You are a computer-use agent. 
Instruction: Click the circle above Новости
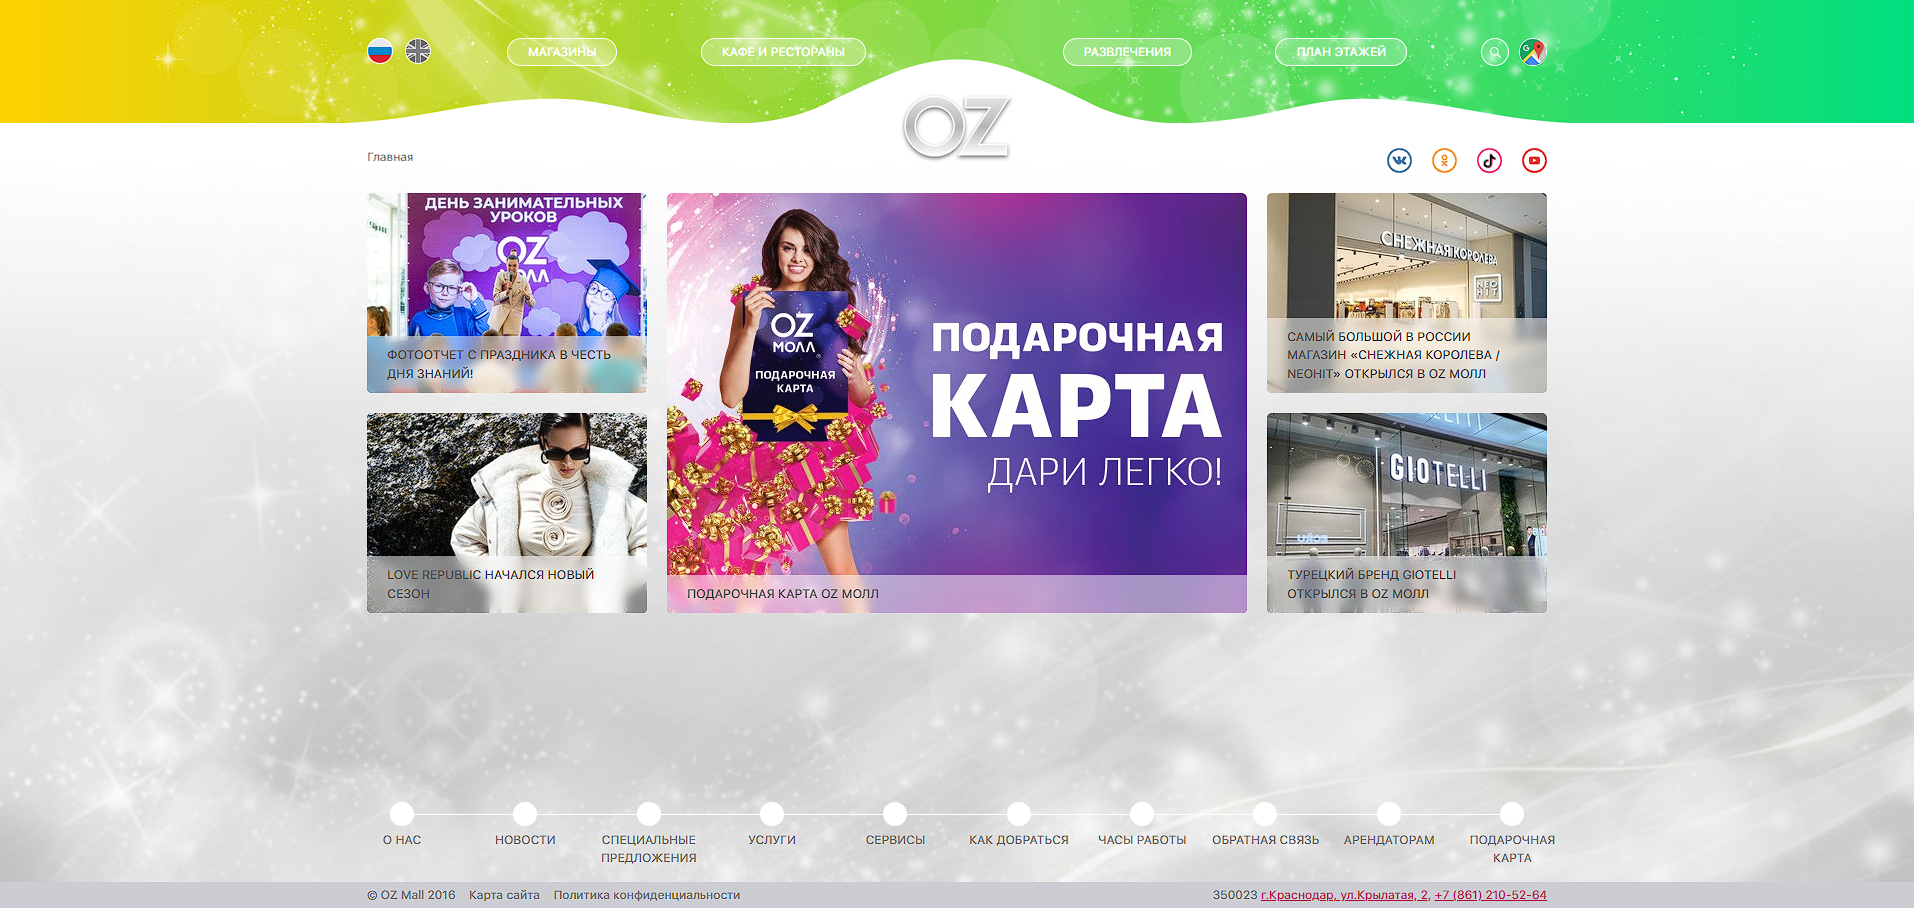(x=525, y=814)
